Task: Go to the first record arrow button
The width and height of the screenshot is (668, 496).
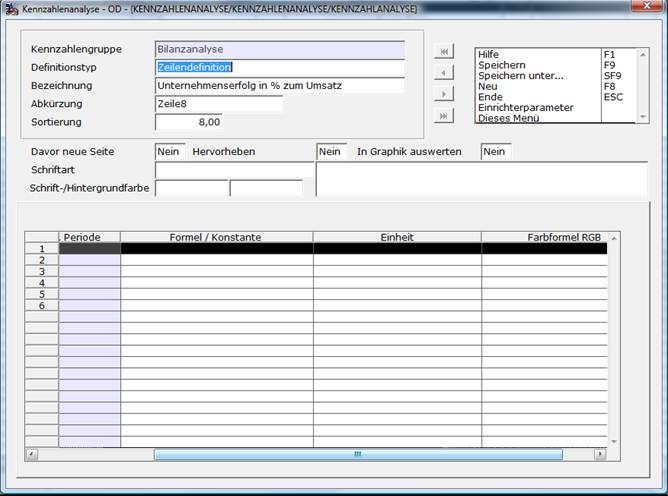Action: click(444, 52)
